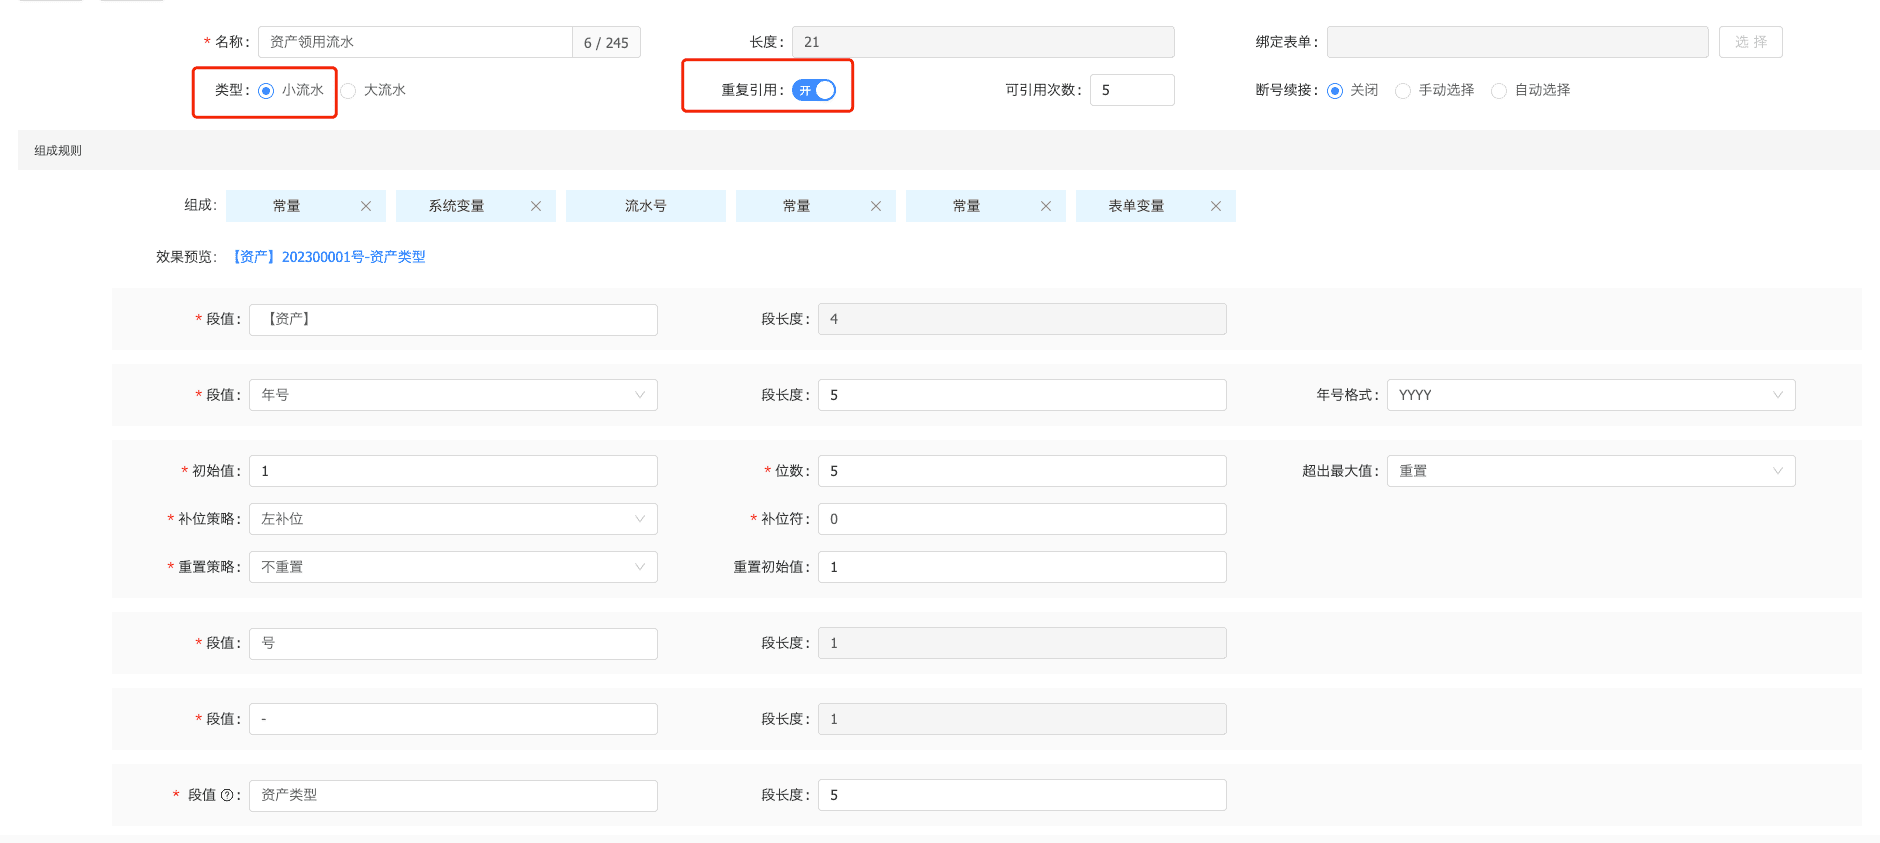
Task: Select the 小流水 type radio button
Action: pyautogui.click(x=266, y=91)
